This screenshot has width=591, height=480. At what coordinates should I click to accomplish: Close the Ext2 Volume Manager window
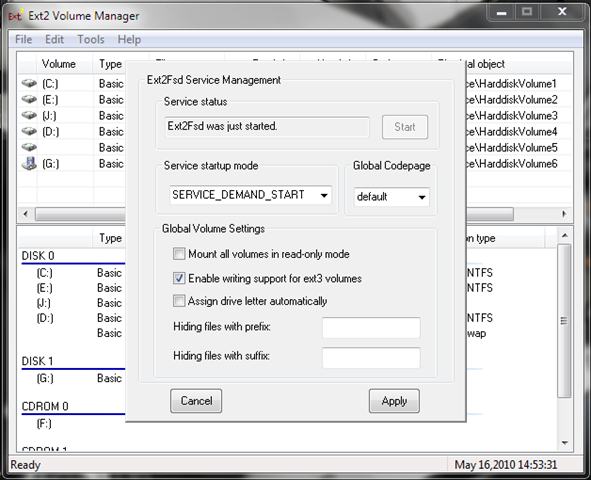click(x=562, y=12)
